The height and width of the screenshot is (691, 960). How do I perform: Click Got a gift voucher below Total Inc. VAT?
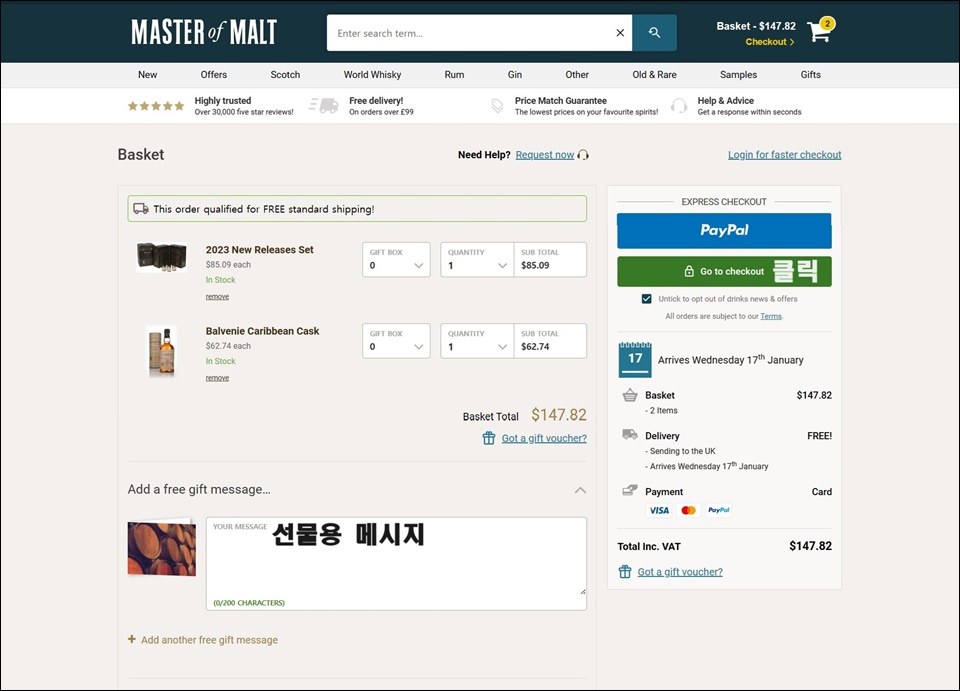click(680, 572)
